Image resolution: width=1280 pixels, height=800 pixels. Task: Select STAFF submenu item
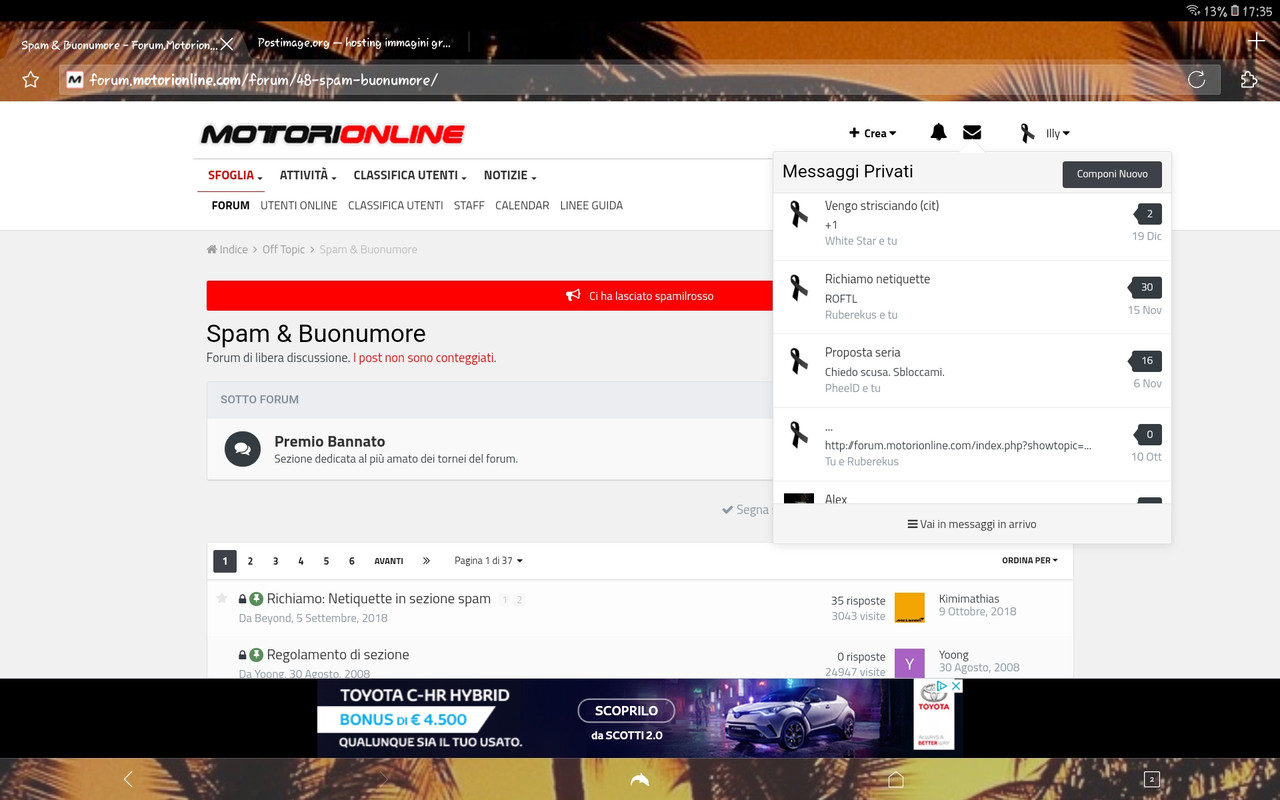[x=469, y=205]
